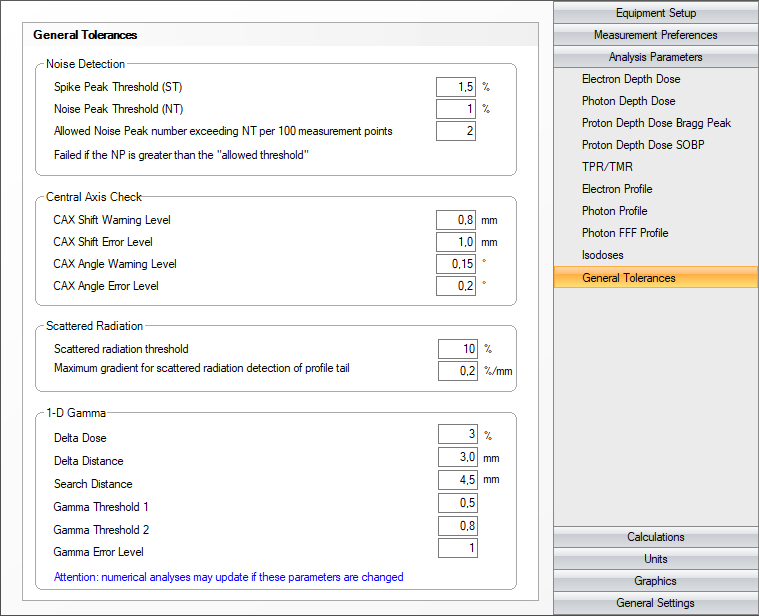759x616 pixels.
Task: Click the 'Noise Peak Threshold (NT)' label
Action: (119, 109)
